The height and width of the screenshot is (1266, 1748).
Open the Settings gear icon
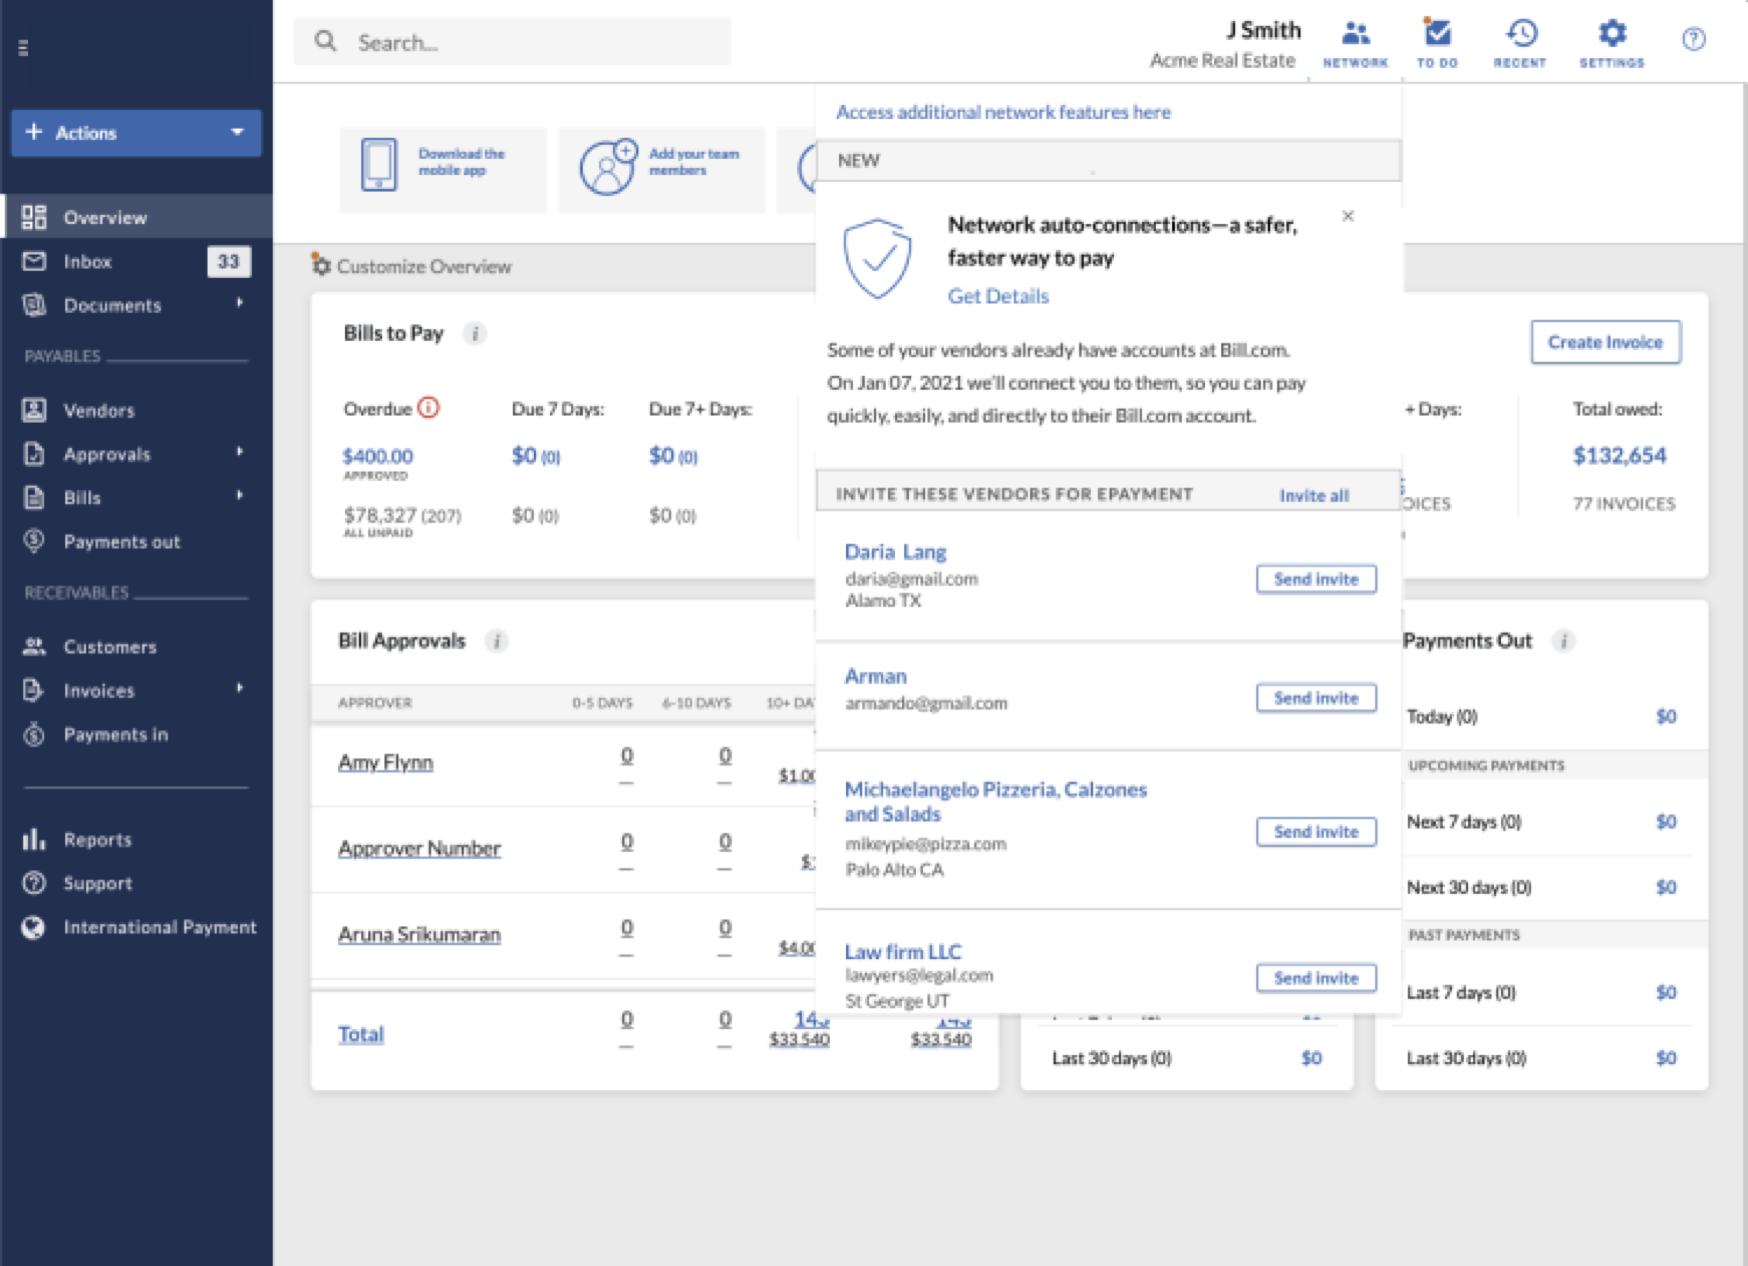click(x=1611, y=42)
